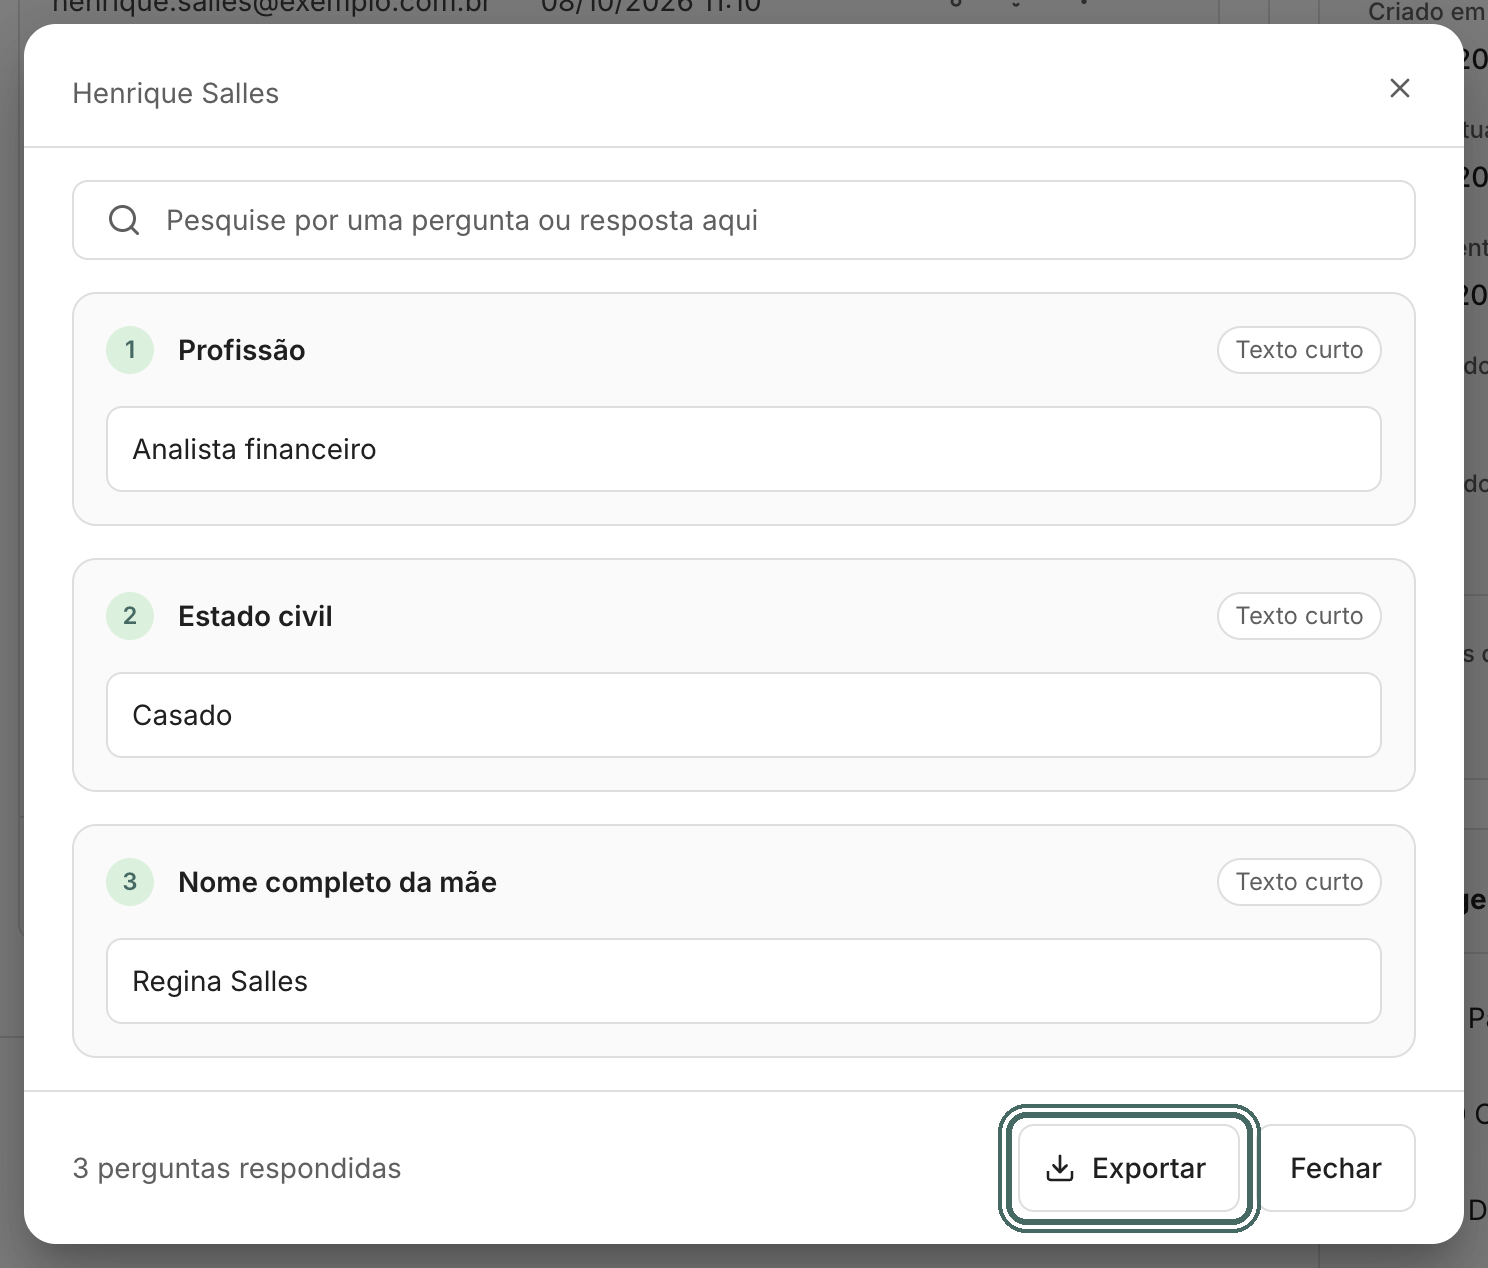Click the answer field "Casado"
The image size is (1488, 1268).
click(x=744, y=715)
